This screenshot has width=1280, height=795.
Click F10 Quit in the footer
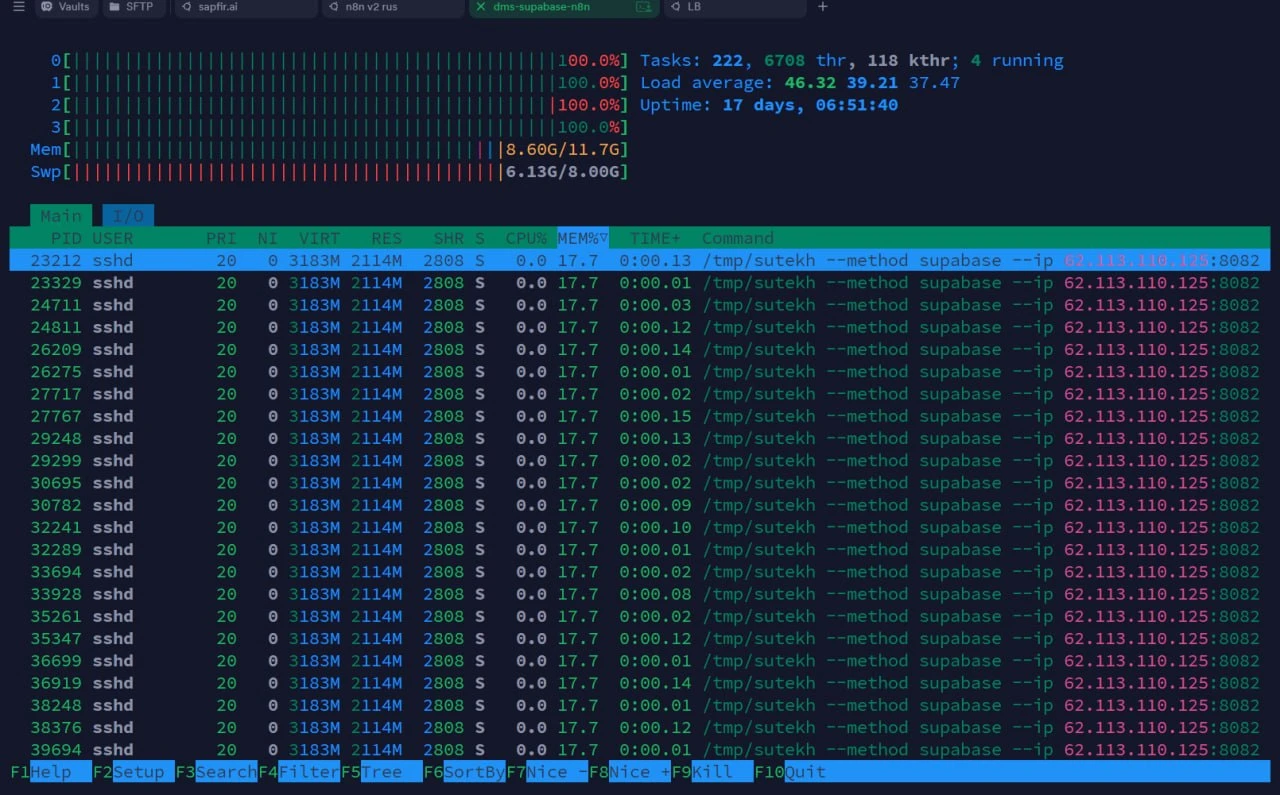790,772
